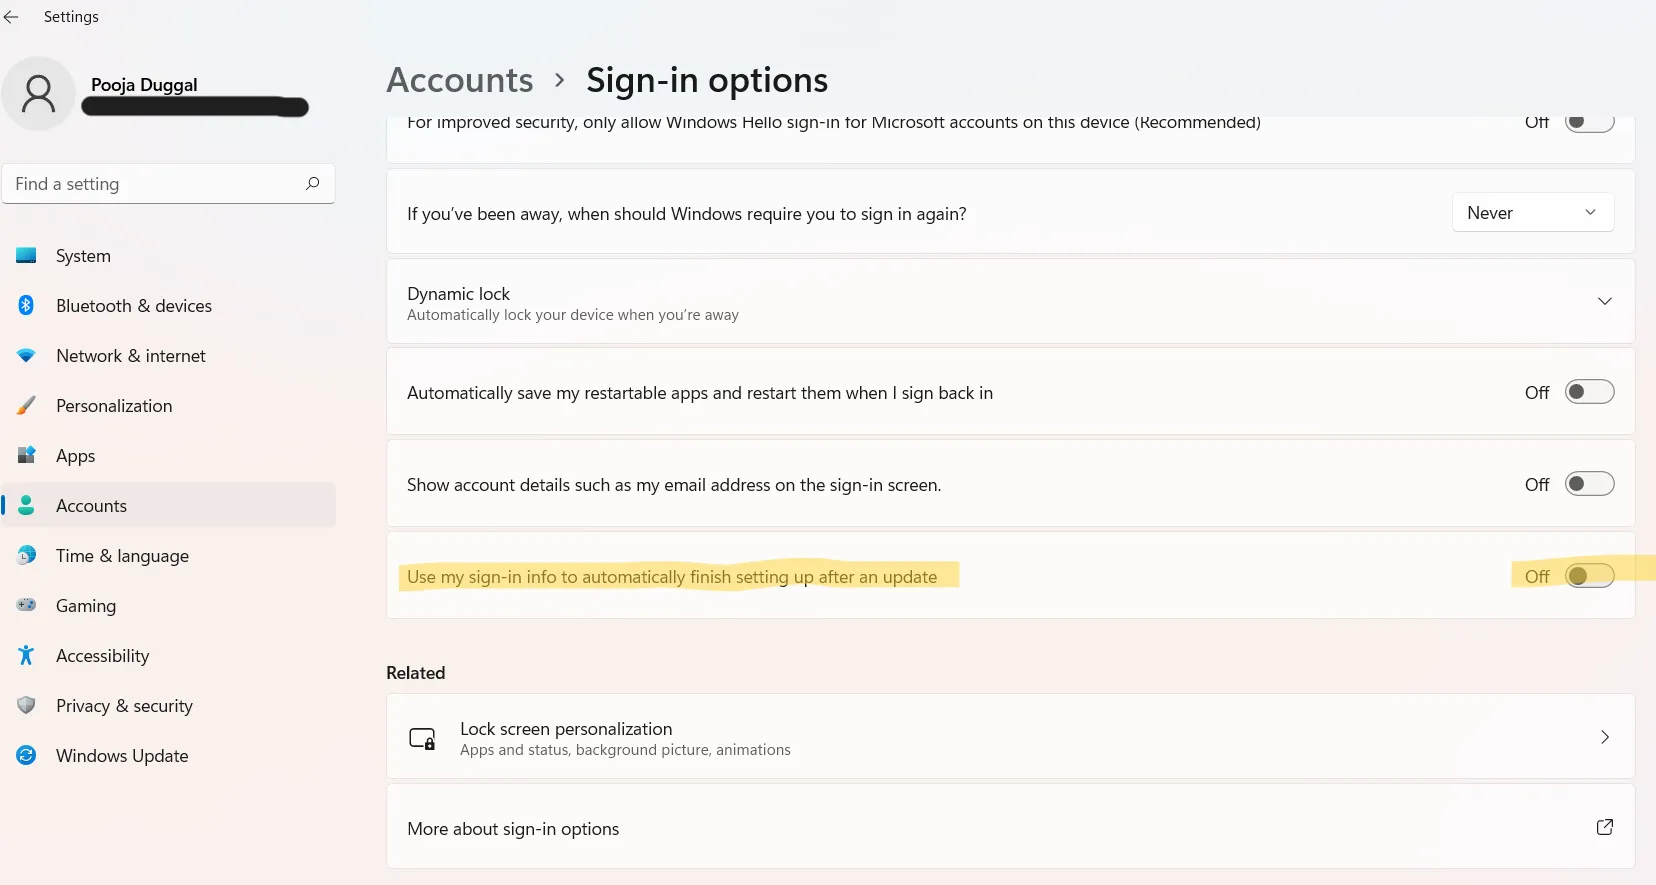
Task: Open the Never sign-in dropdown
Action: 1532,212
